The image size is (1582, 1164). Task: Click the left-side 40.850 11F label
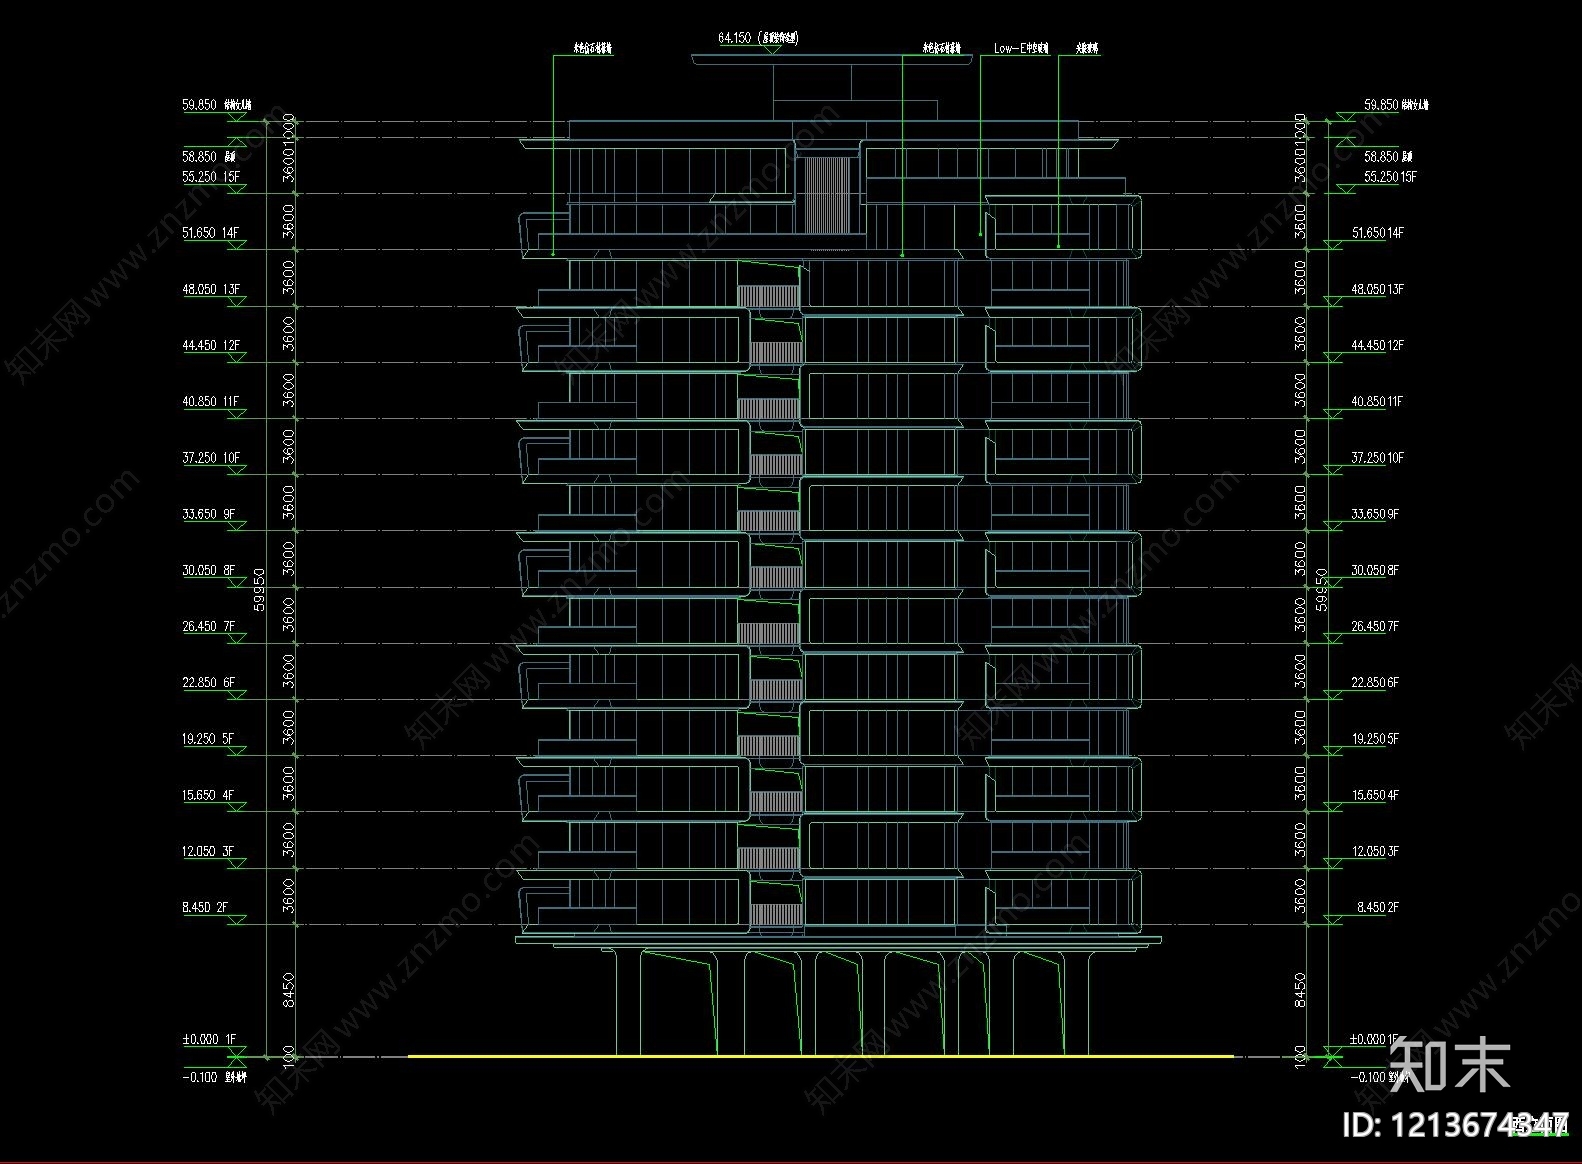(x=211, y=401)
